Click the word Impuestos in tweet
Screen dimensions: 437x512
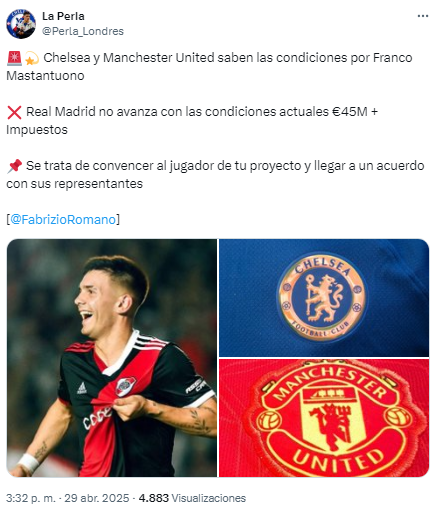pos(37,130)
